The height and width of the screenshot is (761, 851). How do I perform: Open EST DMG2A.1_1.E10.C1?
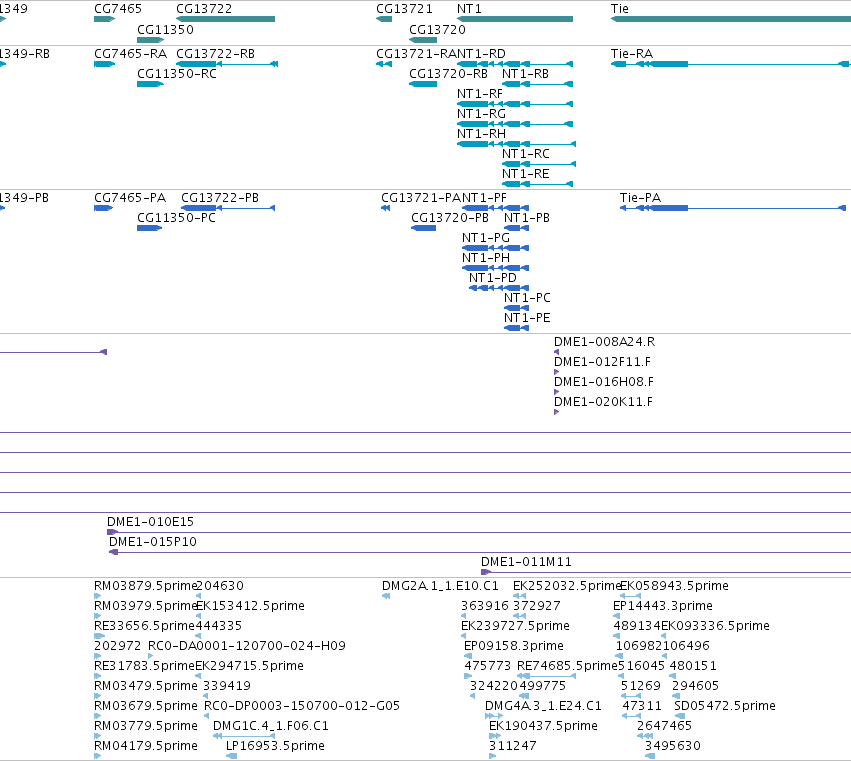pos(440,586)
